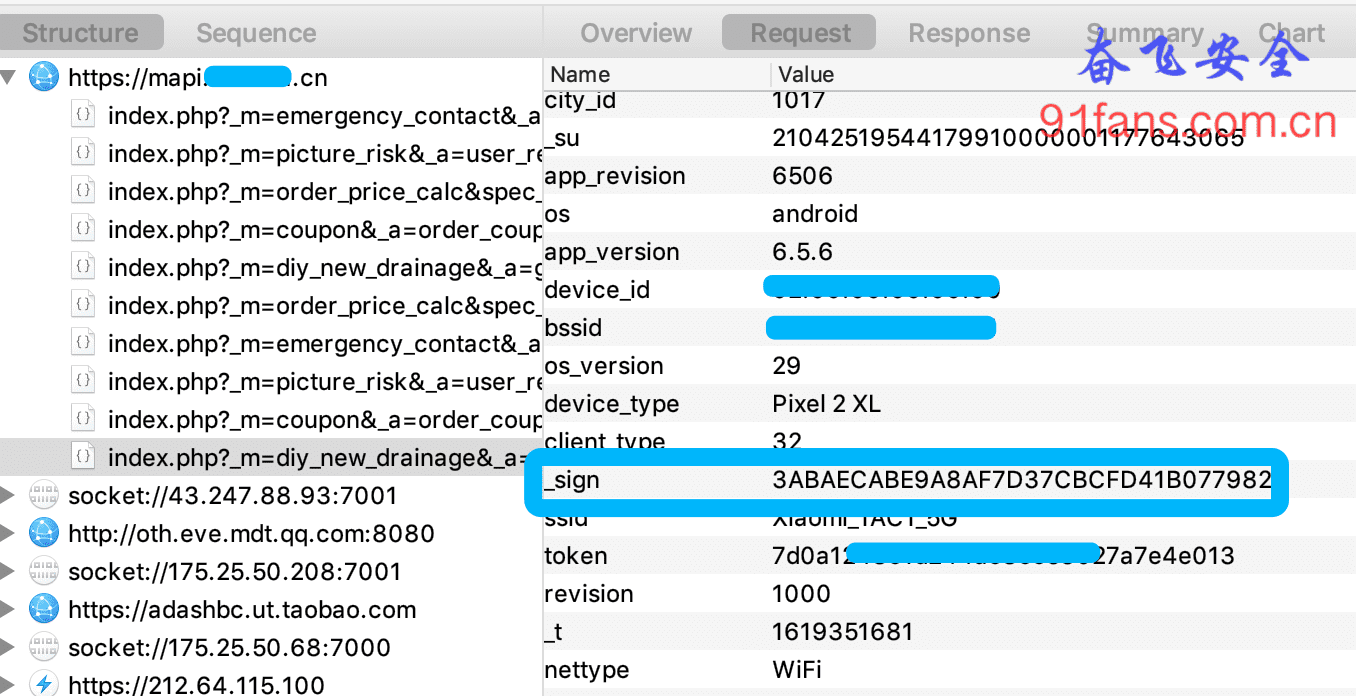Click the value 29
This screenshot has width=1356, height=696.
click(x=787, y=366)
